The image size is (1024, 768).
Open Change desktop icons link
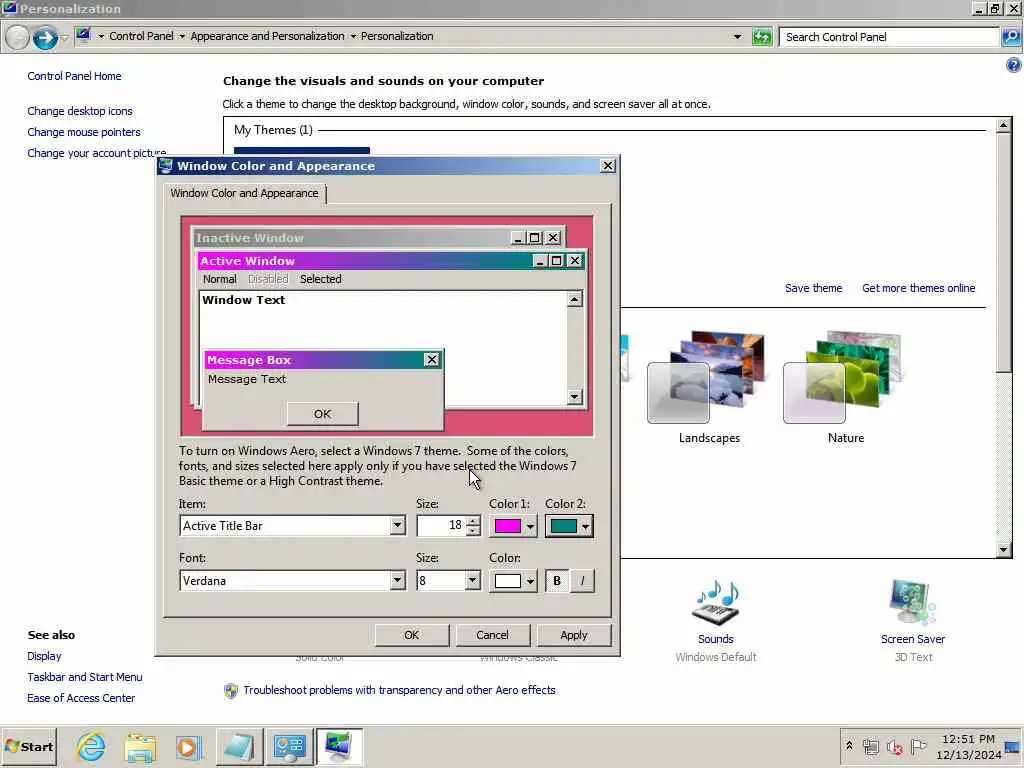coord(80,111)
